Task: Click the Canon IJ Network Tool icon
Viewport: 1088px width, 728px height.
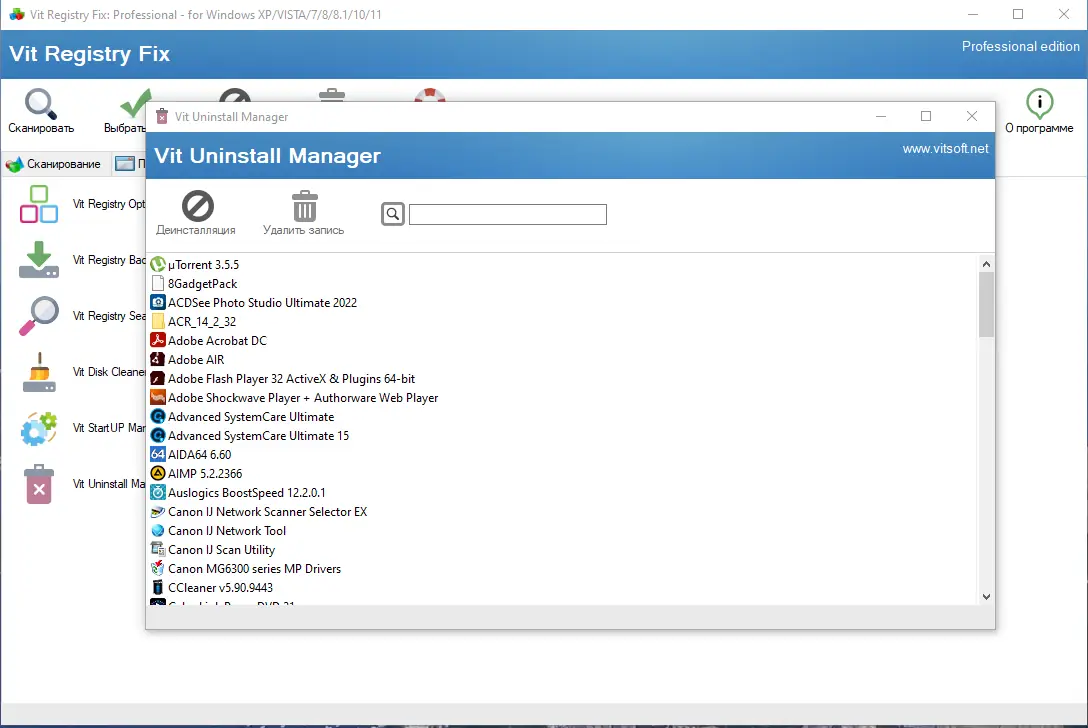Action: (x=158, y=530)
